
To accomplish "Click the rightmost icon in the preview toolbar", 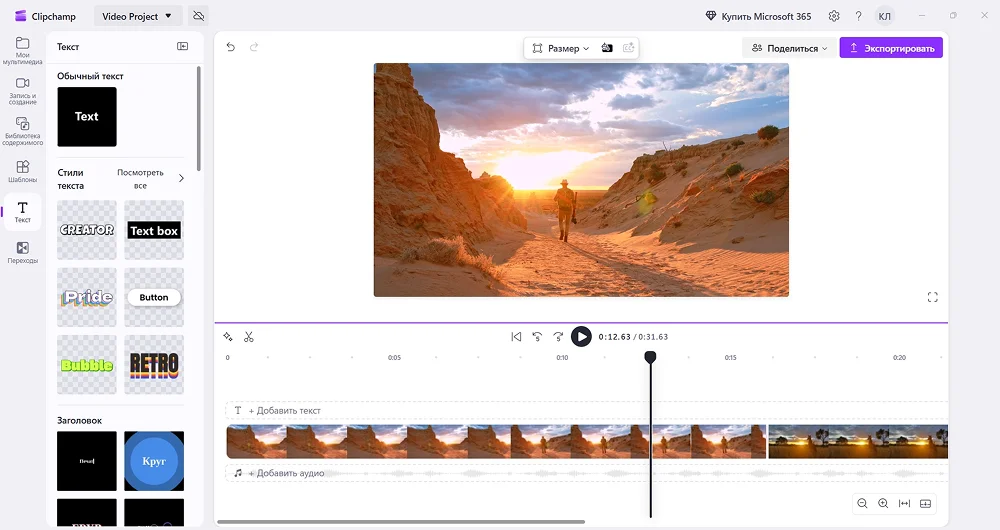I will tap(629, 48).
